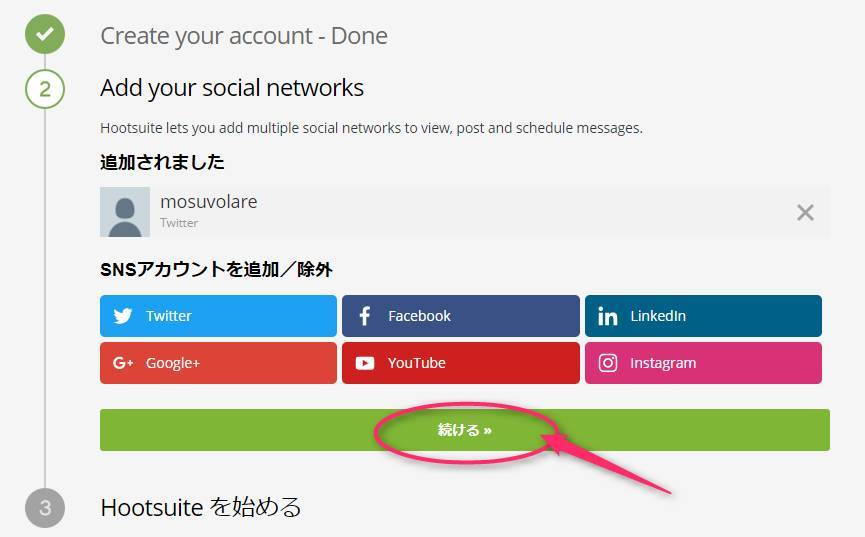This screenshot has width=865, height=537.
Task: Add a Facebook account
Action: click(461, 316)
